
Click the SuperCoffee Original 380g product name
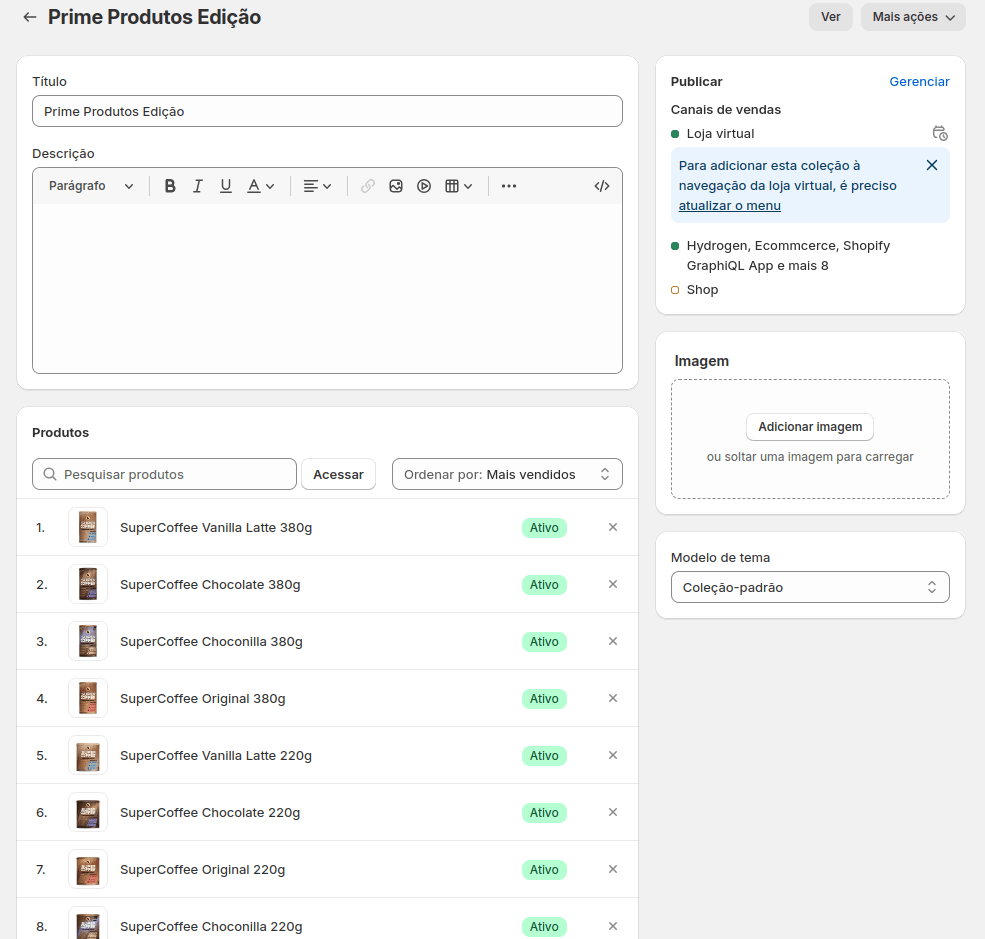pos(202,698)
